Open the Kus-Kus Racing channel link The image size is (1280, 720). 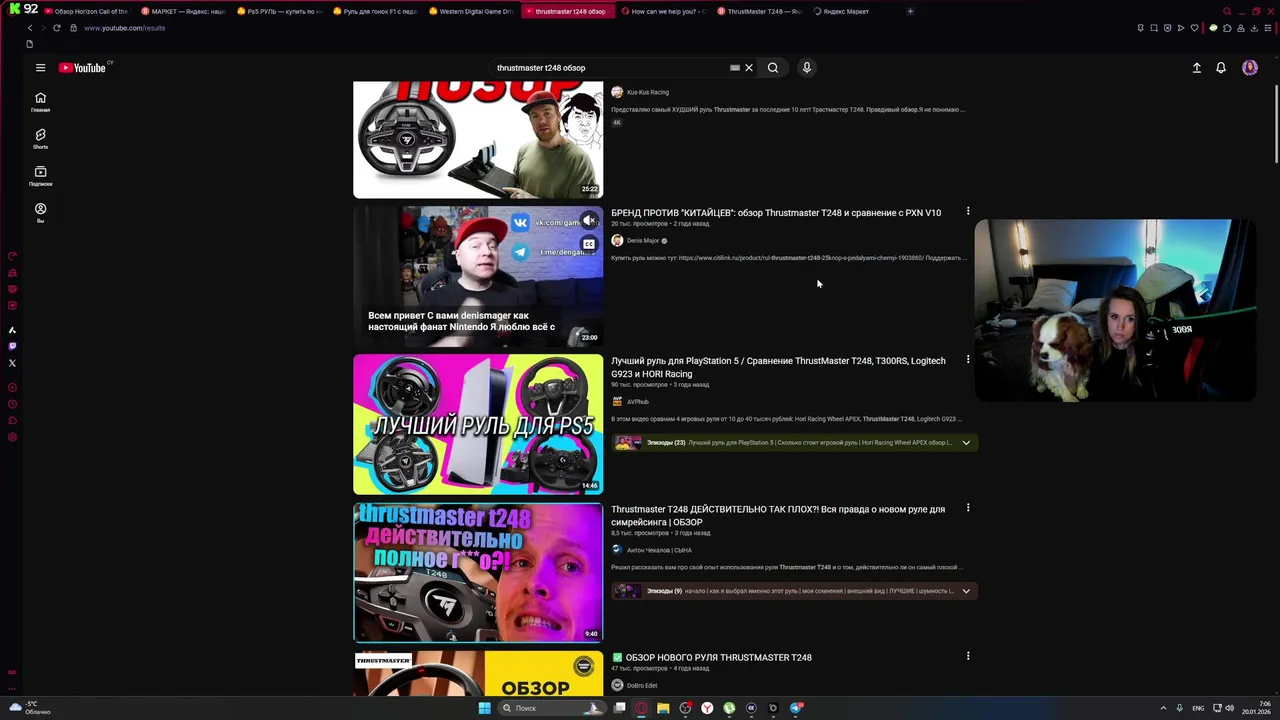pos(647,92)
